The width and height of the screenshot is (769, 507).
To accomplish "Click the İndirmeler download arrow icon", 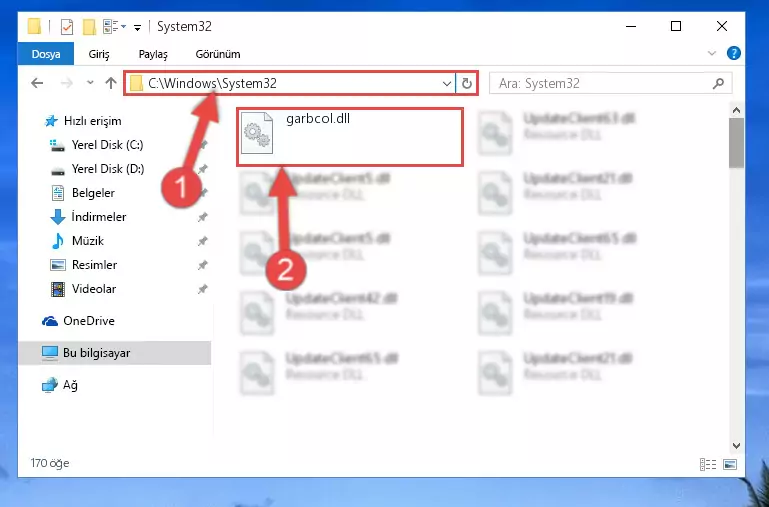I will [x=57, y=217].
